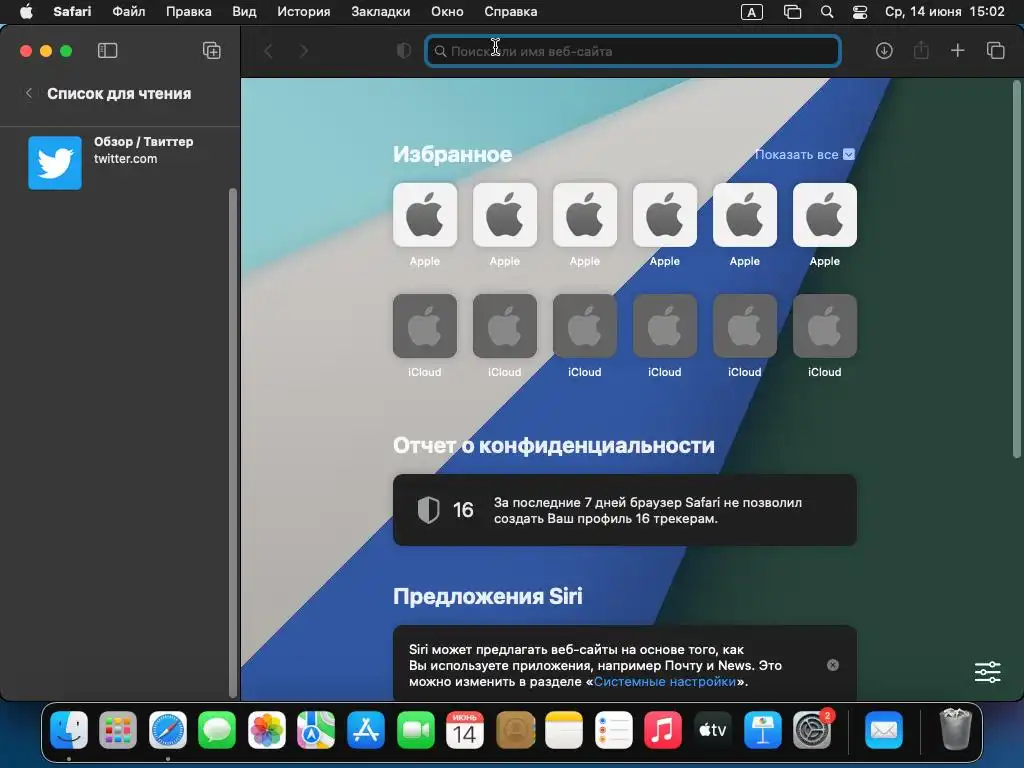Image resolution: width=1024 pixels, height=768 pixels.
Task: Open the Правка menu
Action: pyautogui.click(x=189, y=12)
